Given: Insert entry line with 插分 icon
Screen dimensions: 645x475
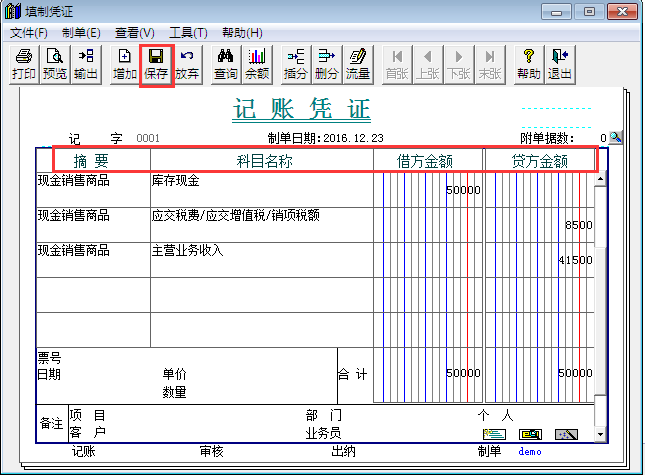Looking at the screenshot, I should [x=296, y=65].
